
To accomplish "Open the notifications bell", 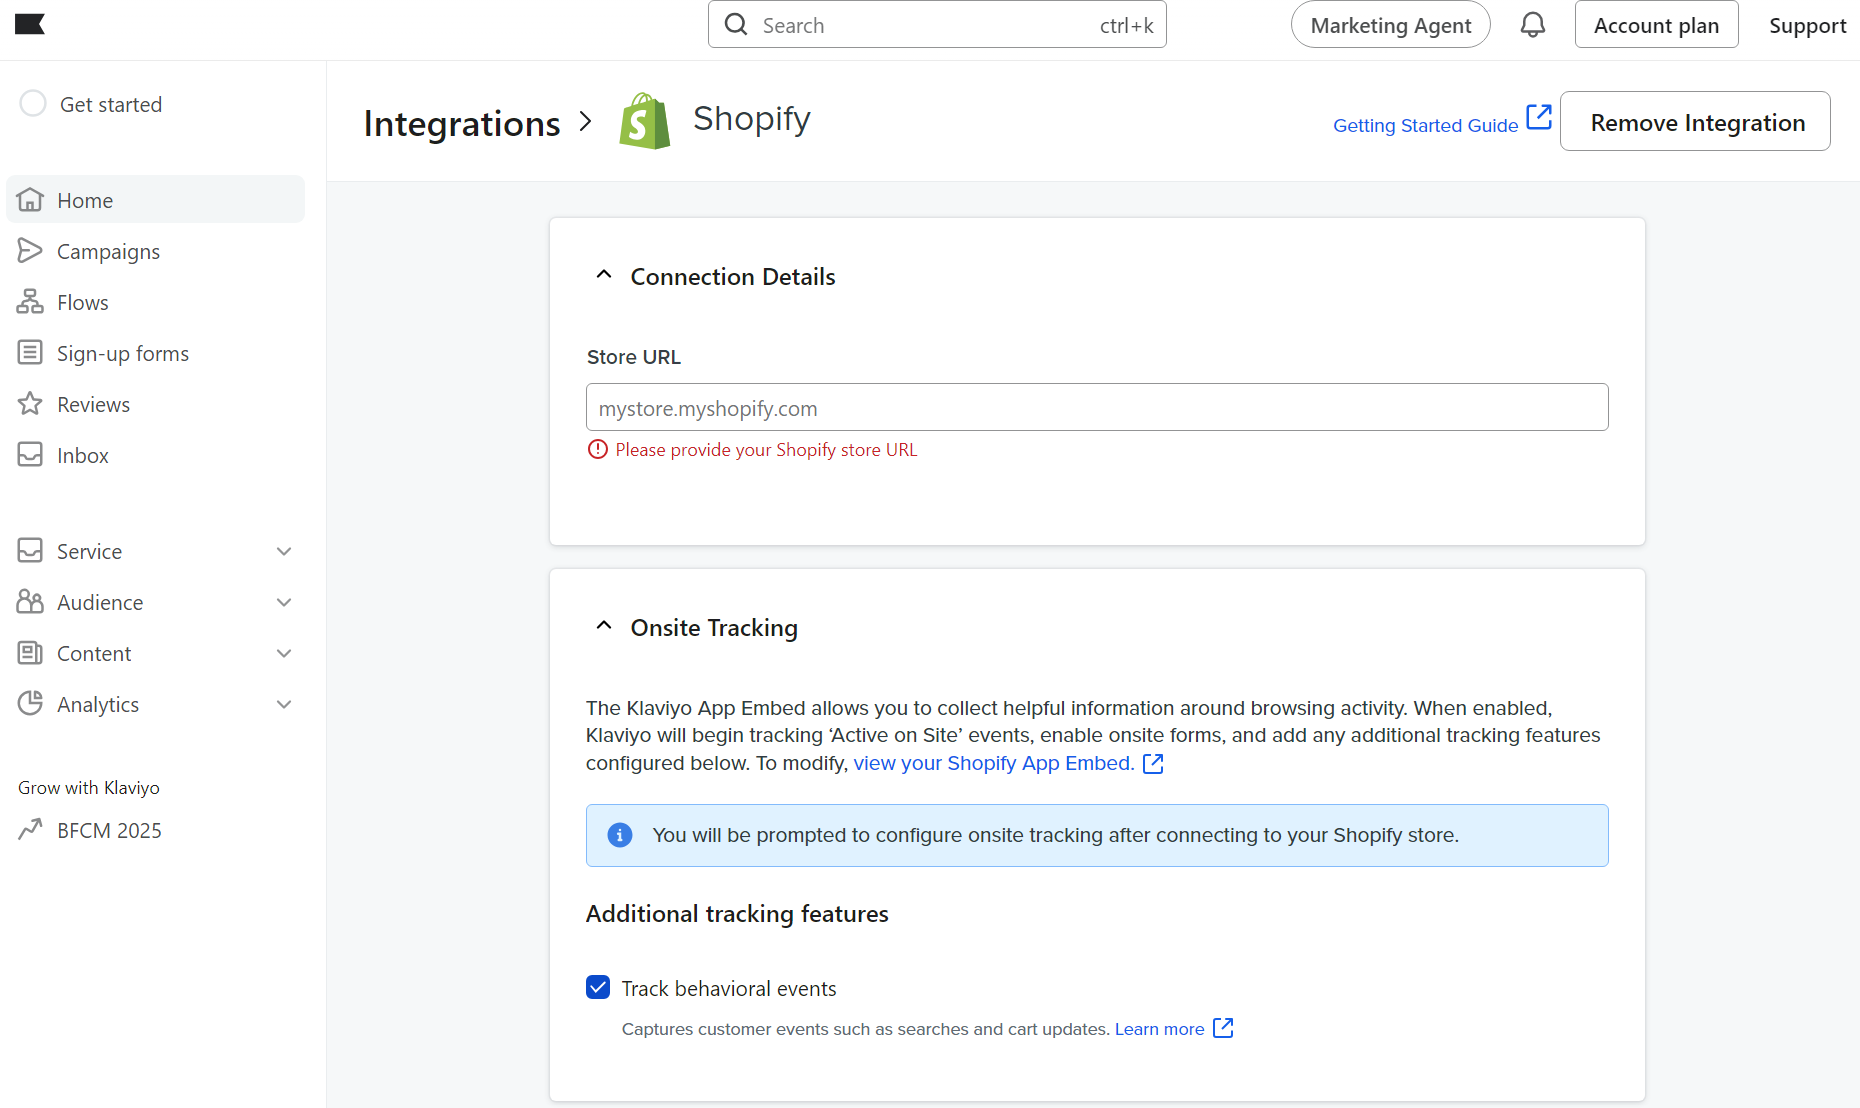I will coord(1533,24).
